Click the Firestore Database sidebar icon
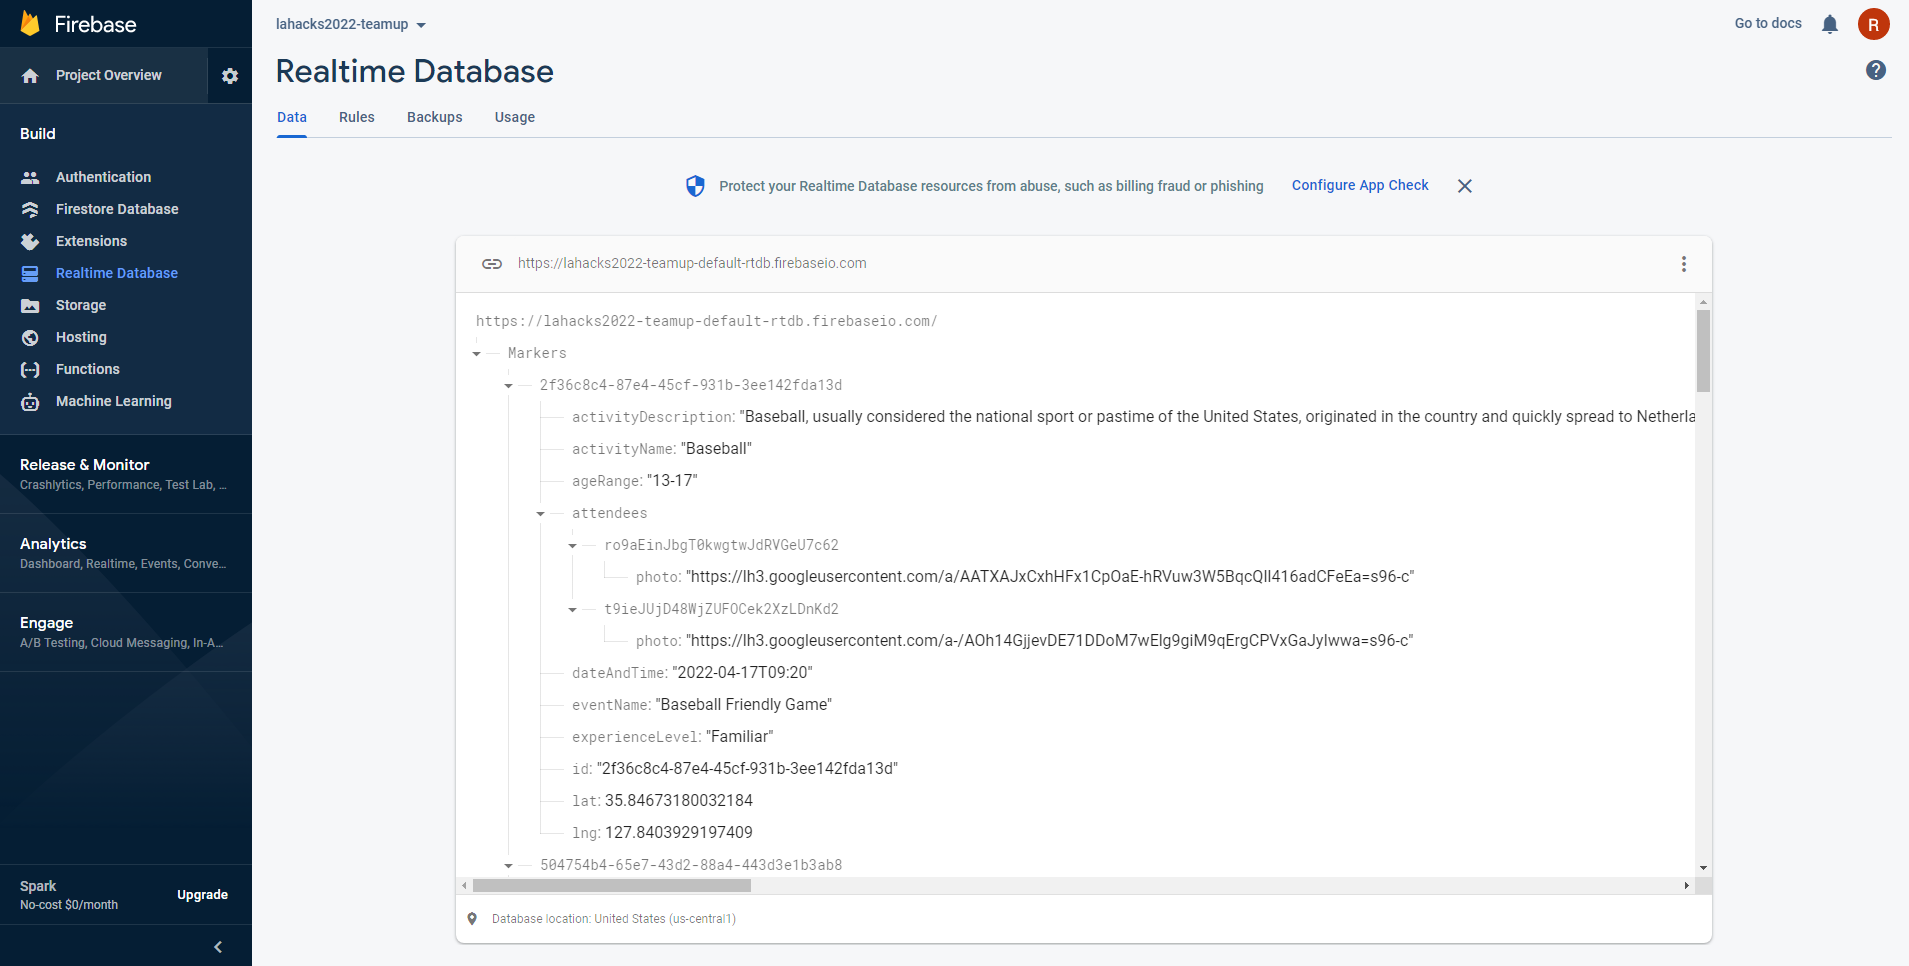 point(31,209)
